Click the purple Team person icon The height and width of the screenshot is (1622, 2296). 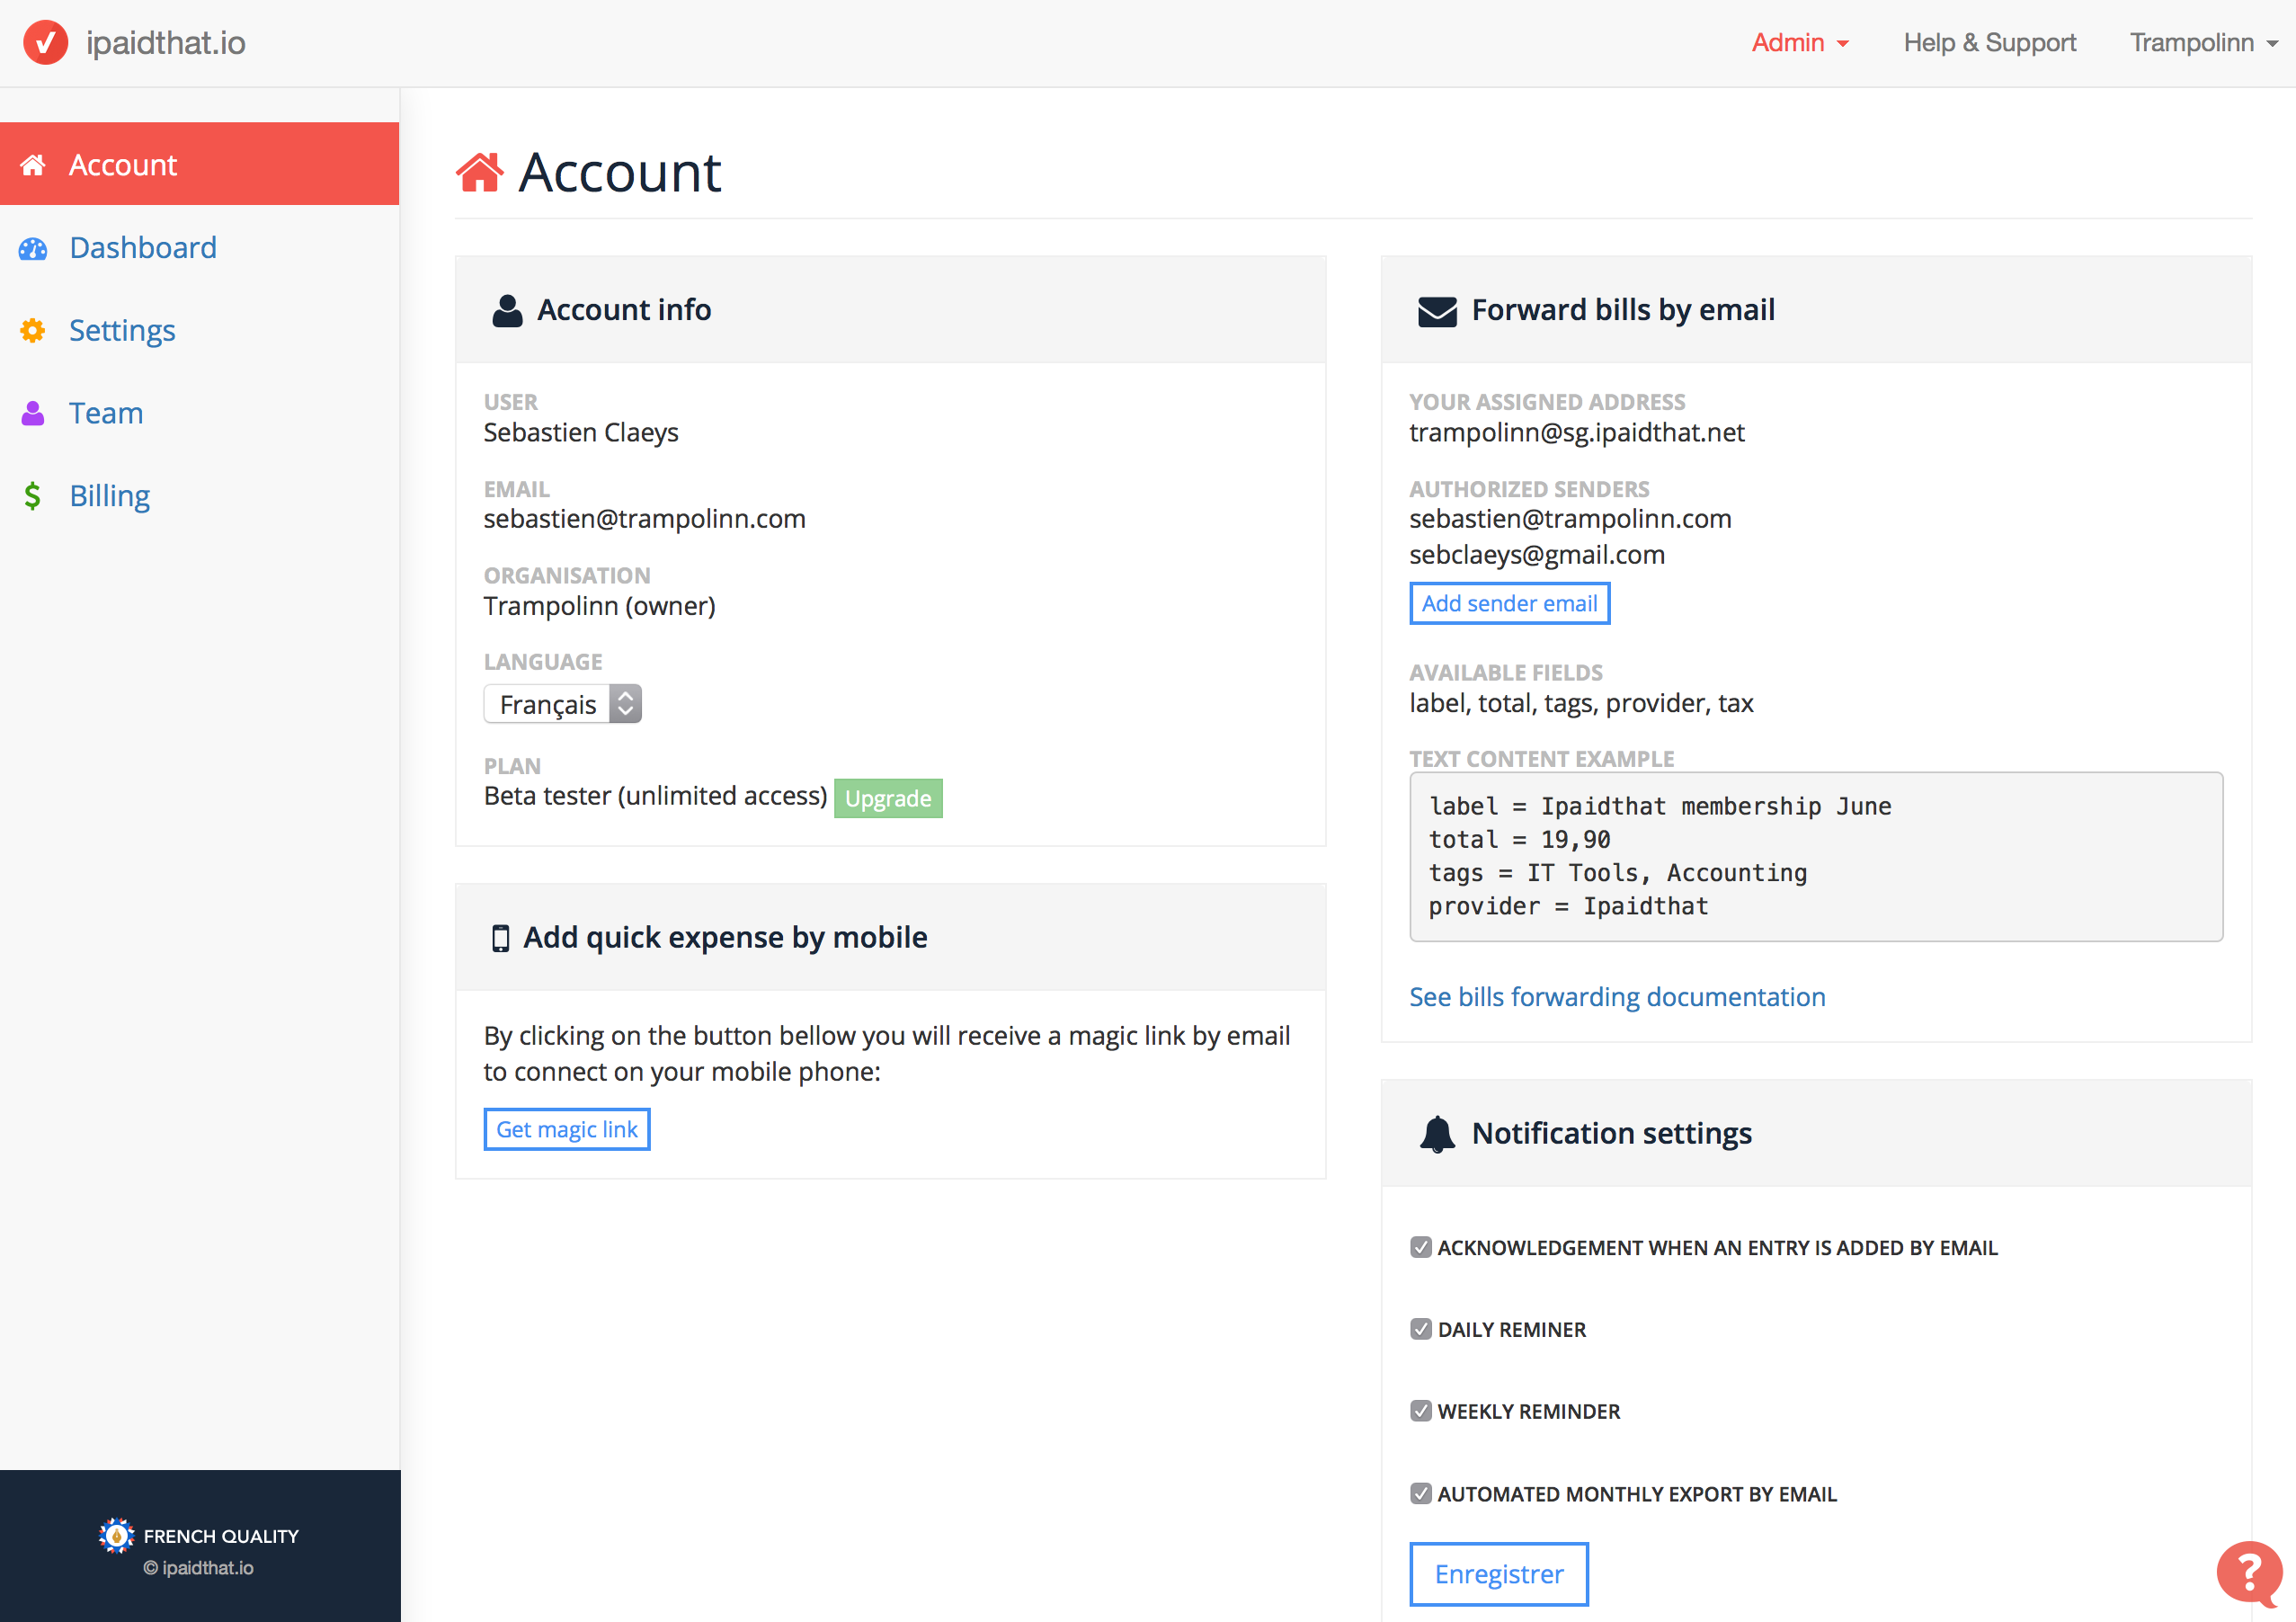(x=33, y=413)
